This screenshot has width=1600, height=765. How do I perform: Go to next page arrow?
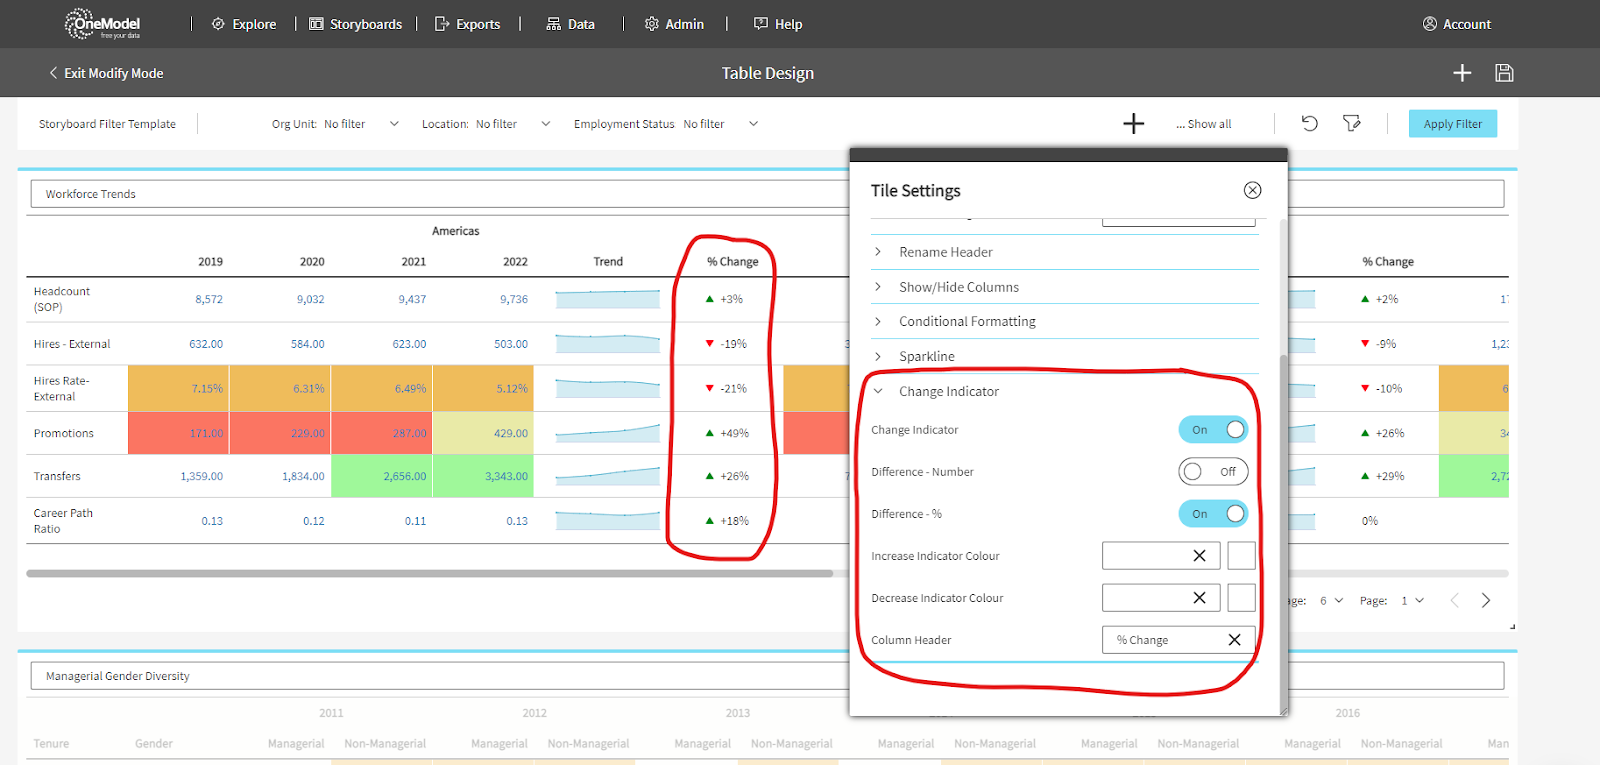point(1486,600)
